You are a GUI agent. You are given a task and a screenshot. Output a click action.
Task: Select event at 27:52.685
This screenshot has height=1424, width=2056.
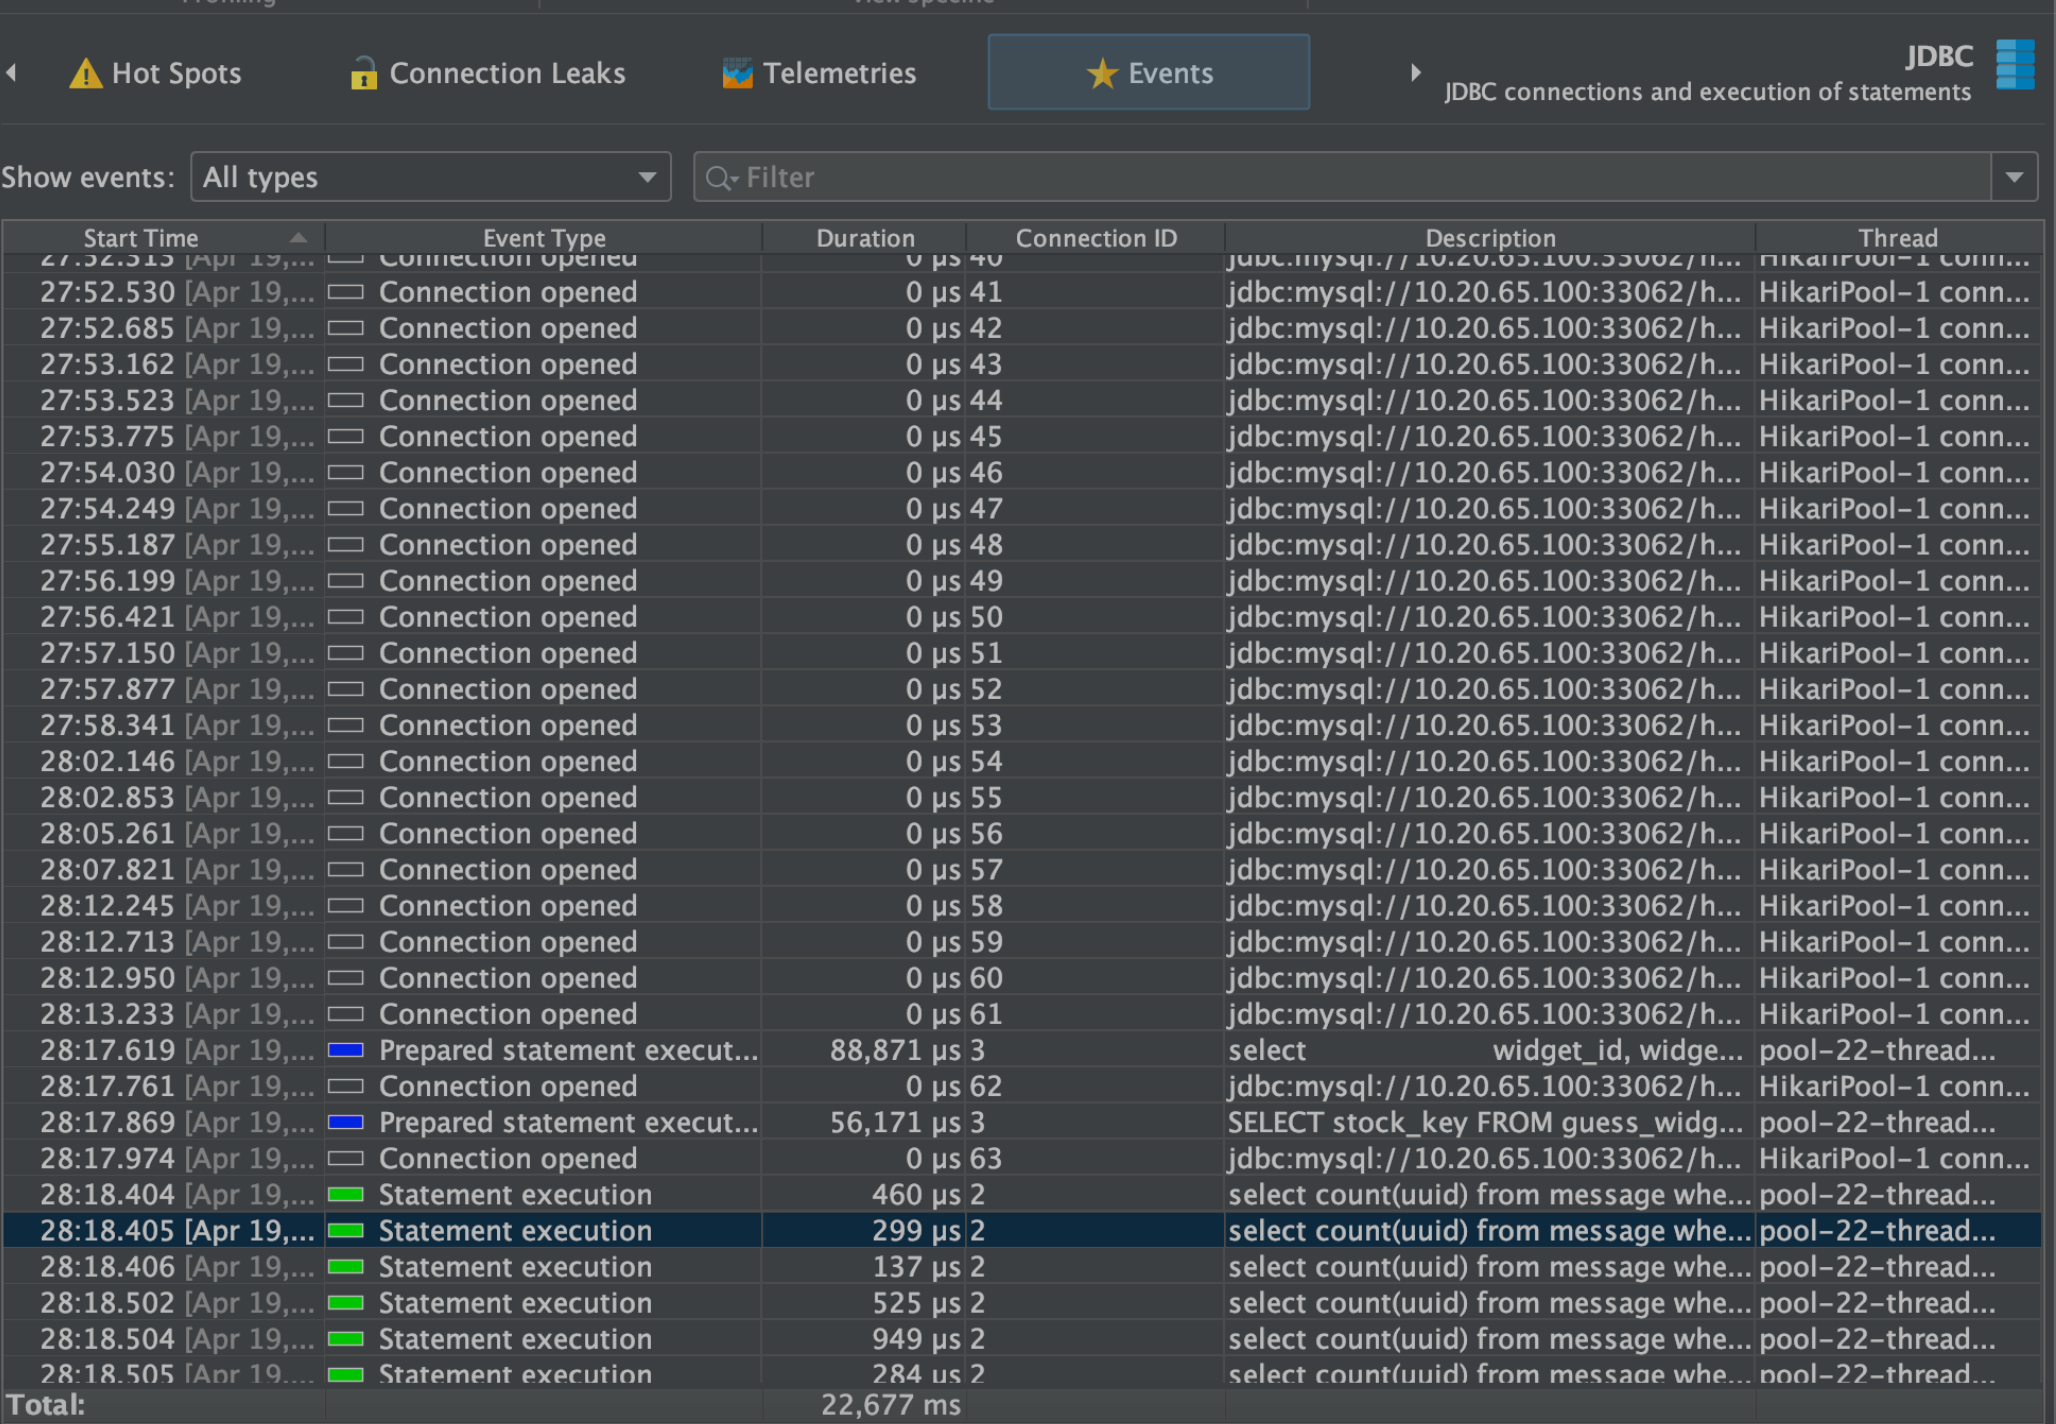click(x=1022, y=328)
